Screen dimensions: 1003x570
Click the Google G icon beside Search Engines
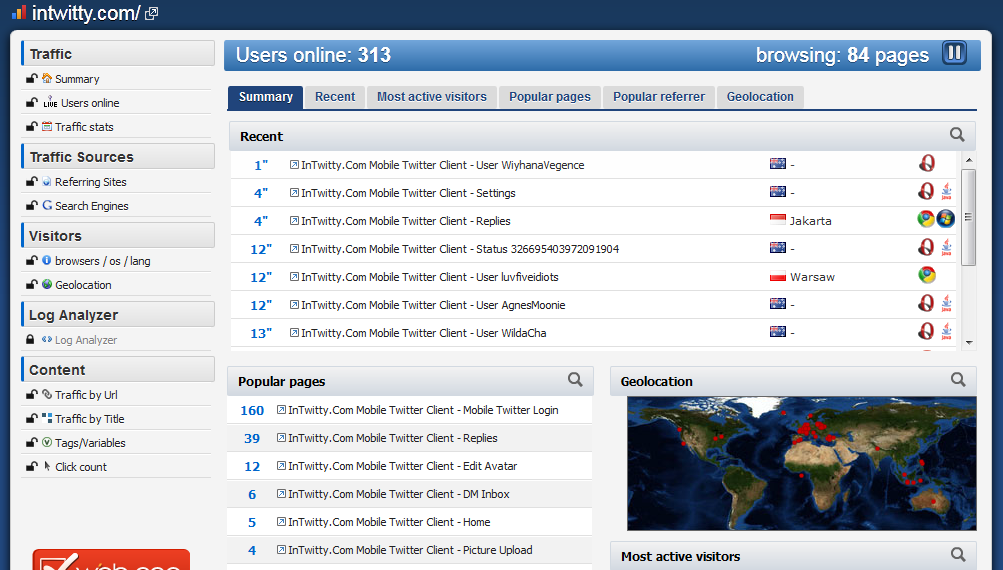47,205
